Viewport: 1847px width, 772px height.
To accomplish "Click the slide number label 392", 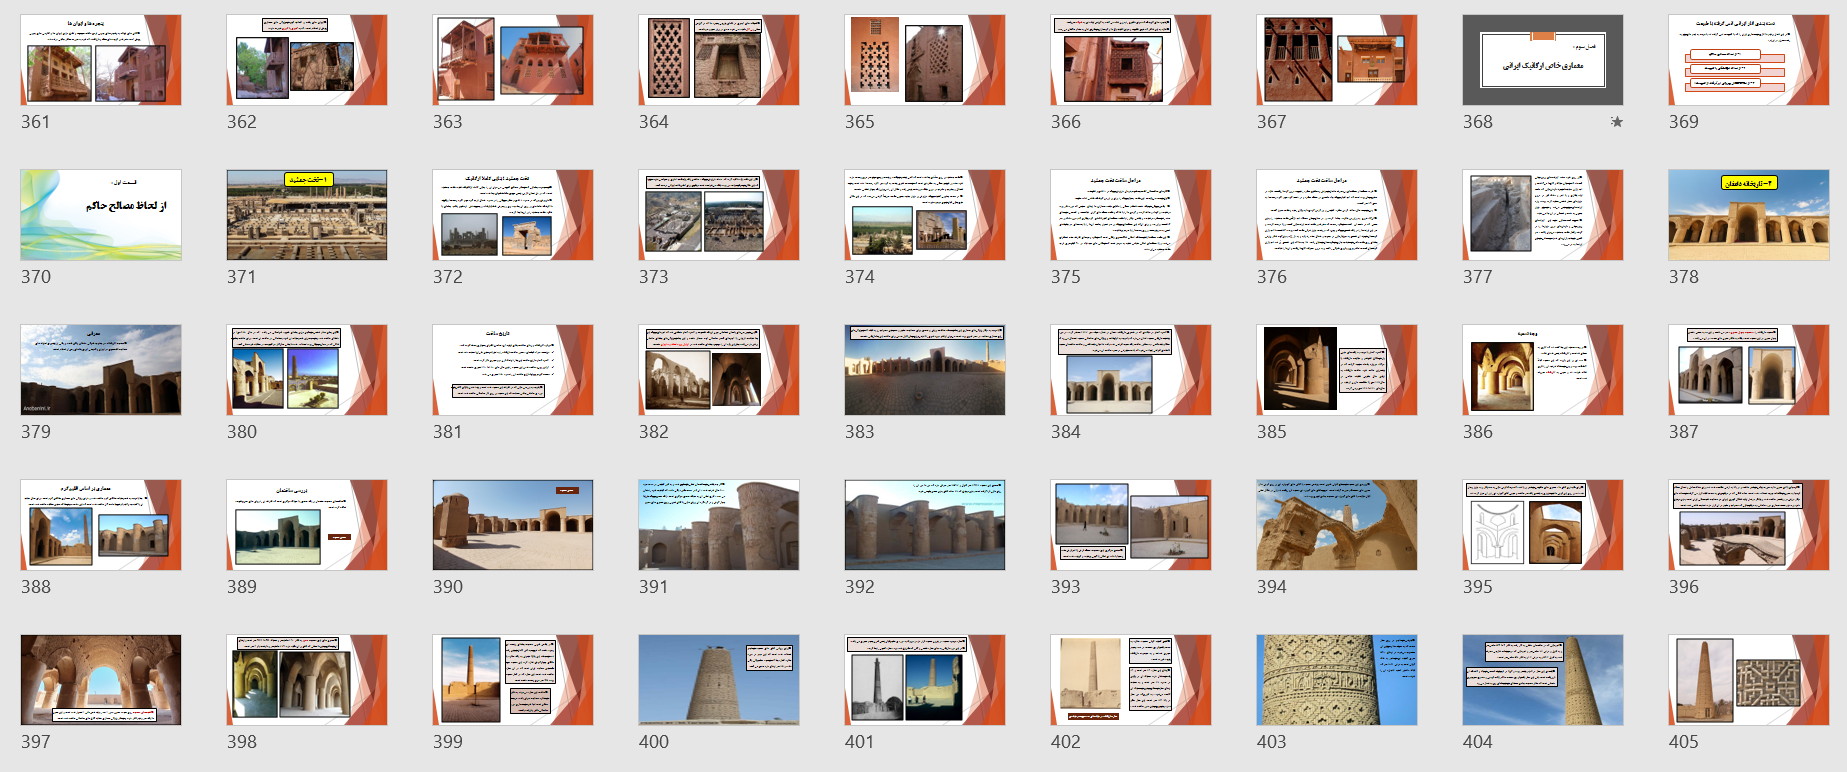I will coord(859,587).
